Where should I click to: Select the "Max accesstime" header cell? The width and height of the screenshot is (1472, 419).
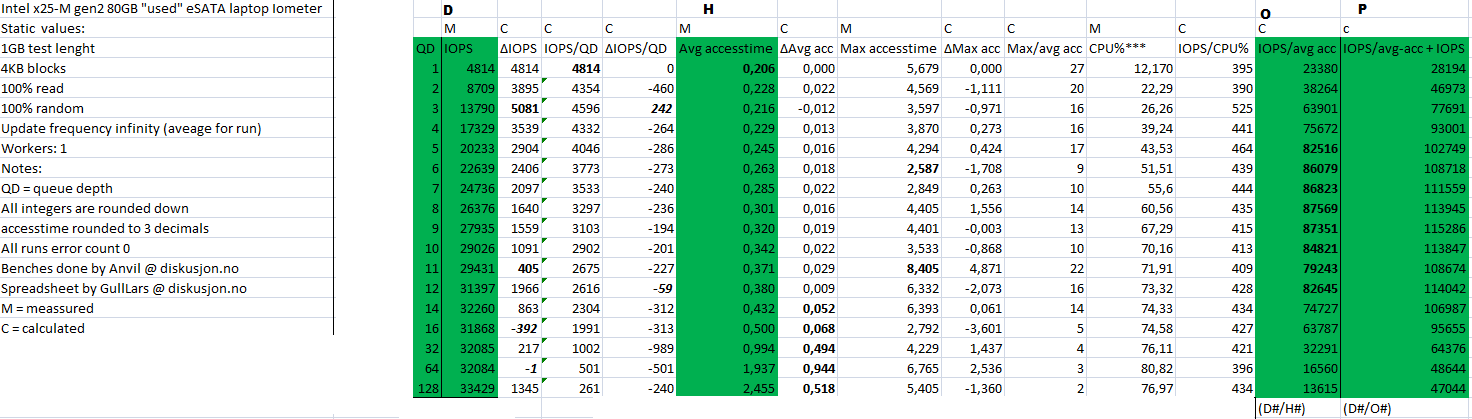(x=889, y=48)
